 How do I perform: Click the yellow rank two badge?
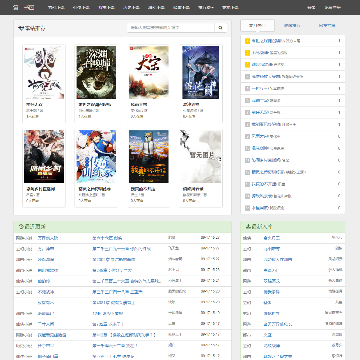(247, 53)
